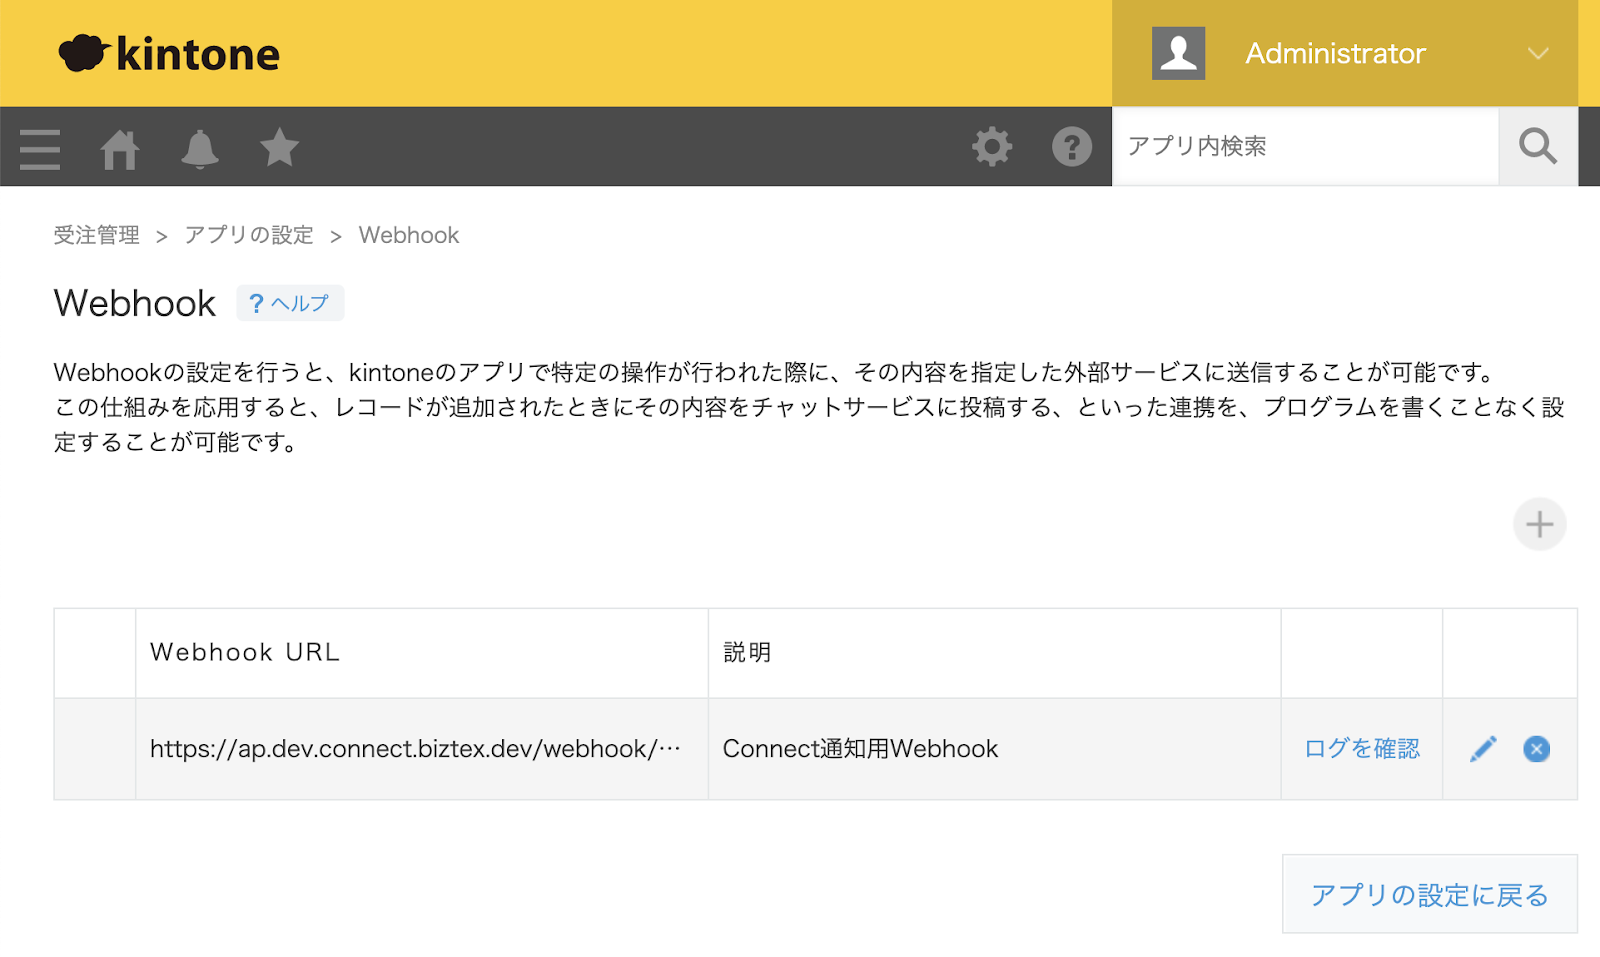Delete the Connect通知用Webhook with X icon
The height and width of the screenshot is (957, 1600).
pos(1537,749)
